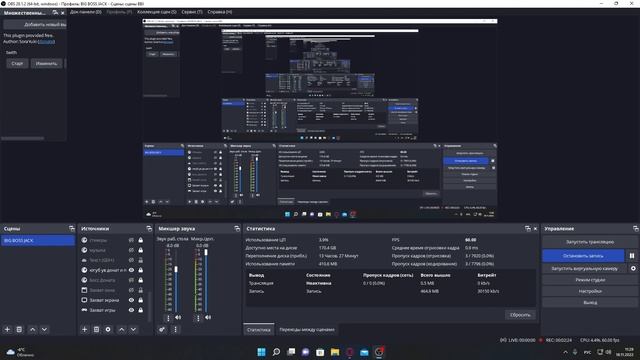Float the Управление dock panel
This screenshot has width=640, height=360.
coord(636,229)
